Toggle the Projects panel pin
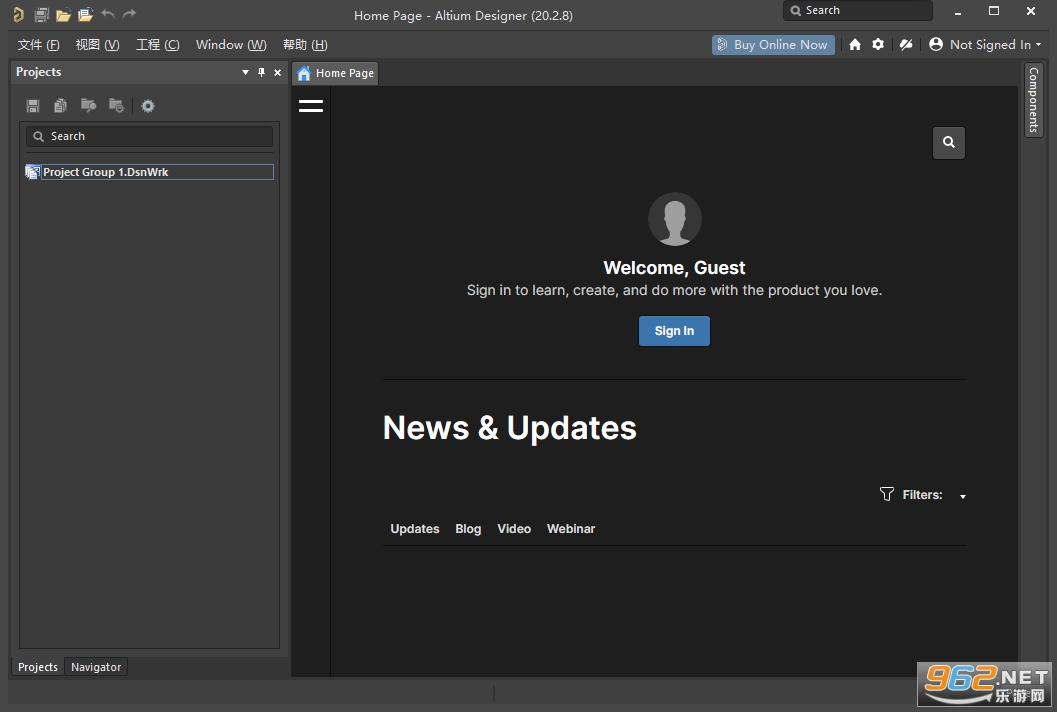This screenshot has height=712, width=1057. click(x=262, y=72)
